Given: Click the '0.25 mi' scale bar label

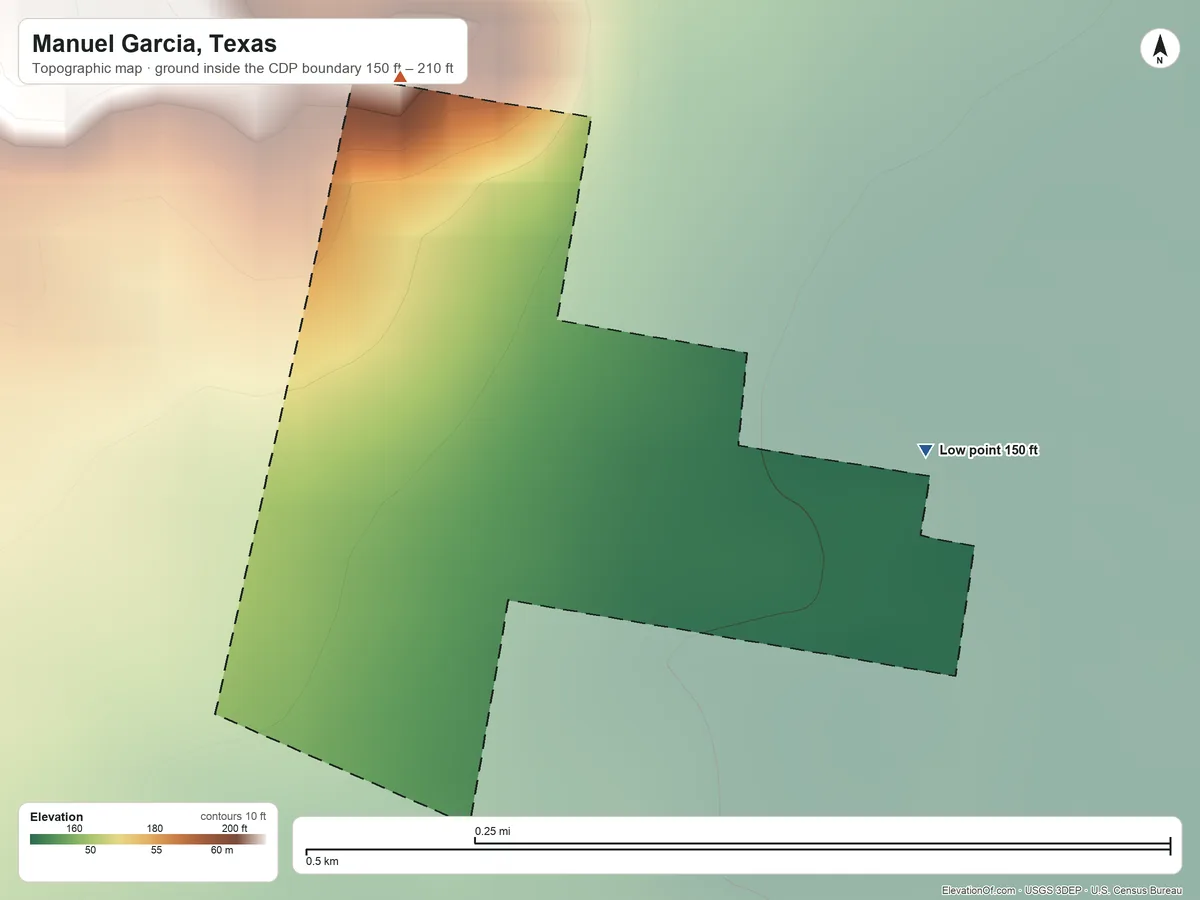Looking at the screenshot, I should coord(492,831).
